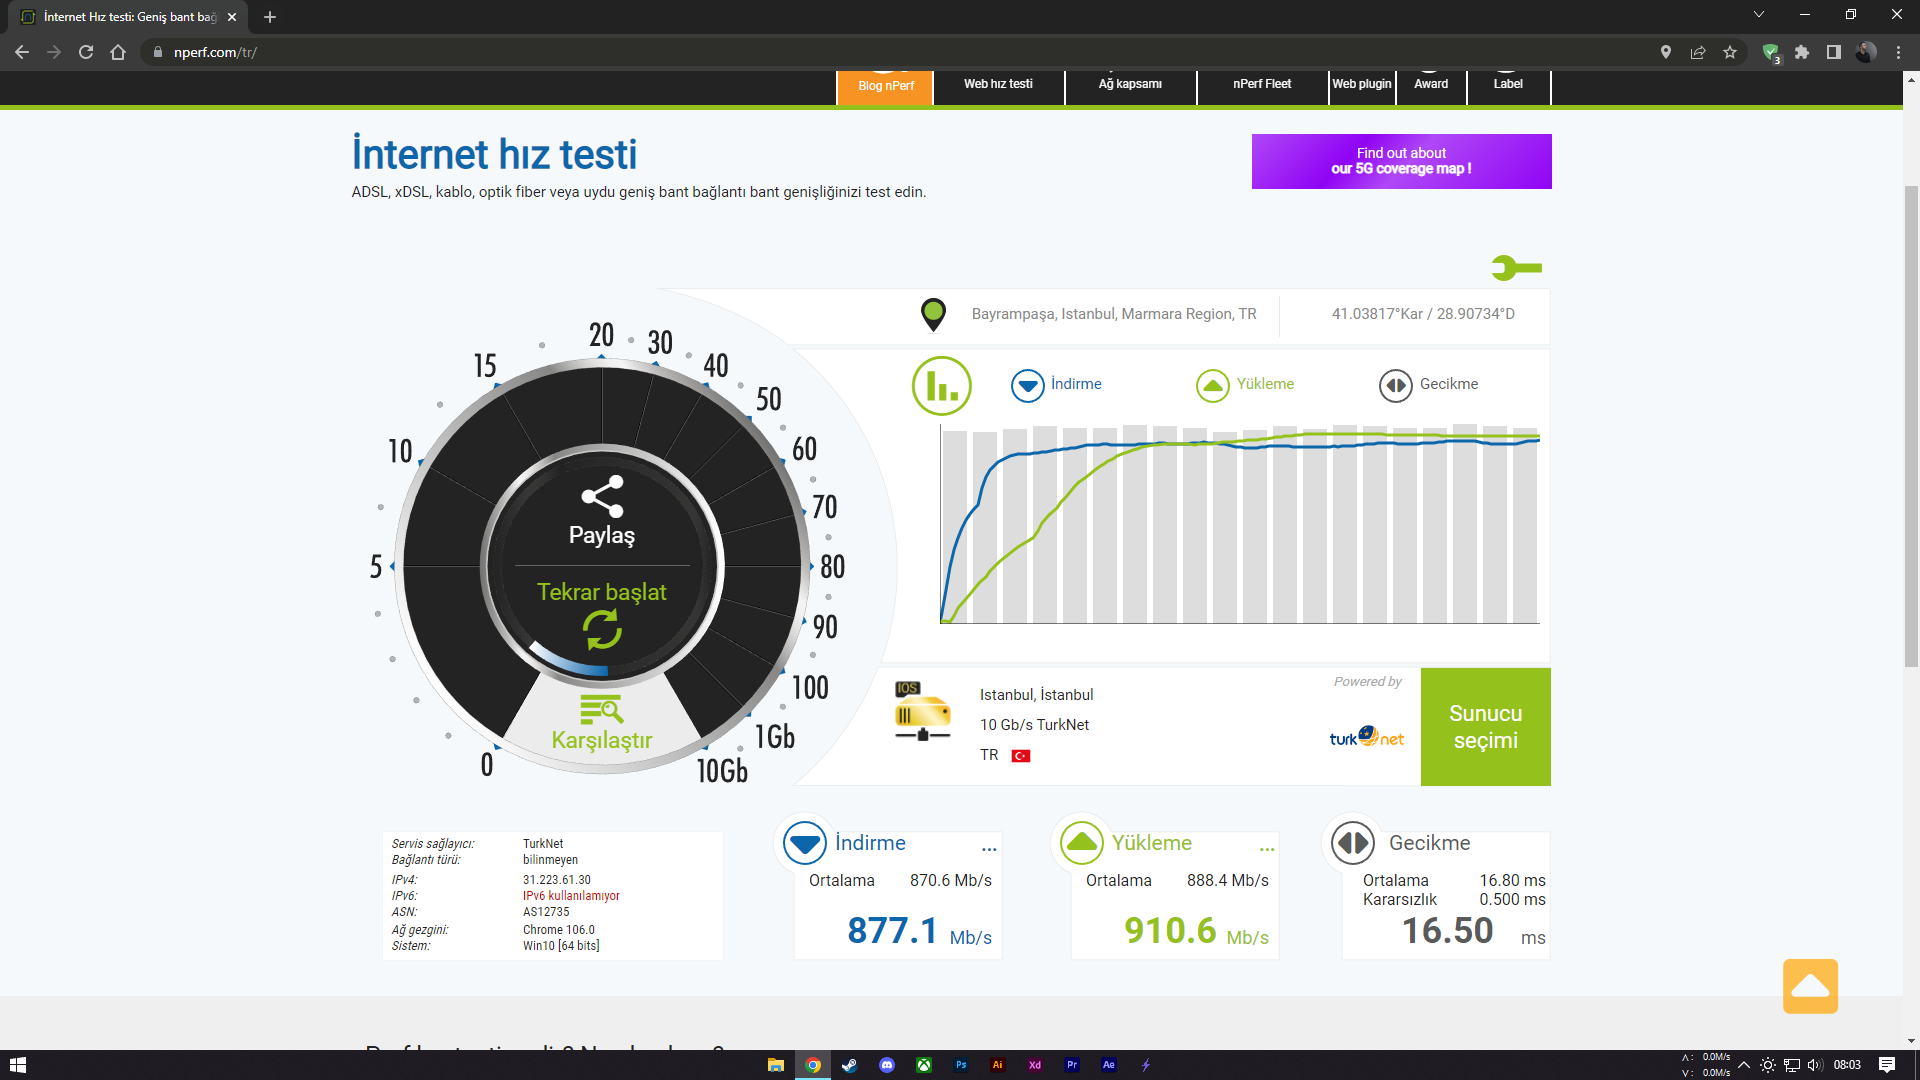Click coordinates 41.03817°Kar / 28.90734°D text

coord(1423,314)
